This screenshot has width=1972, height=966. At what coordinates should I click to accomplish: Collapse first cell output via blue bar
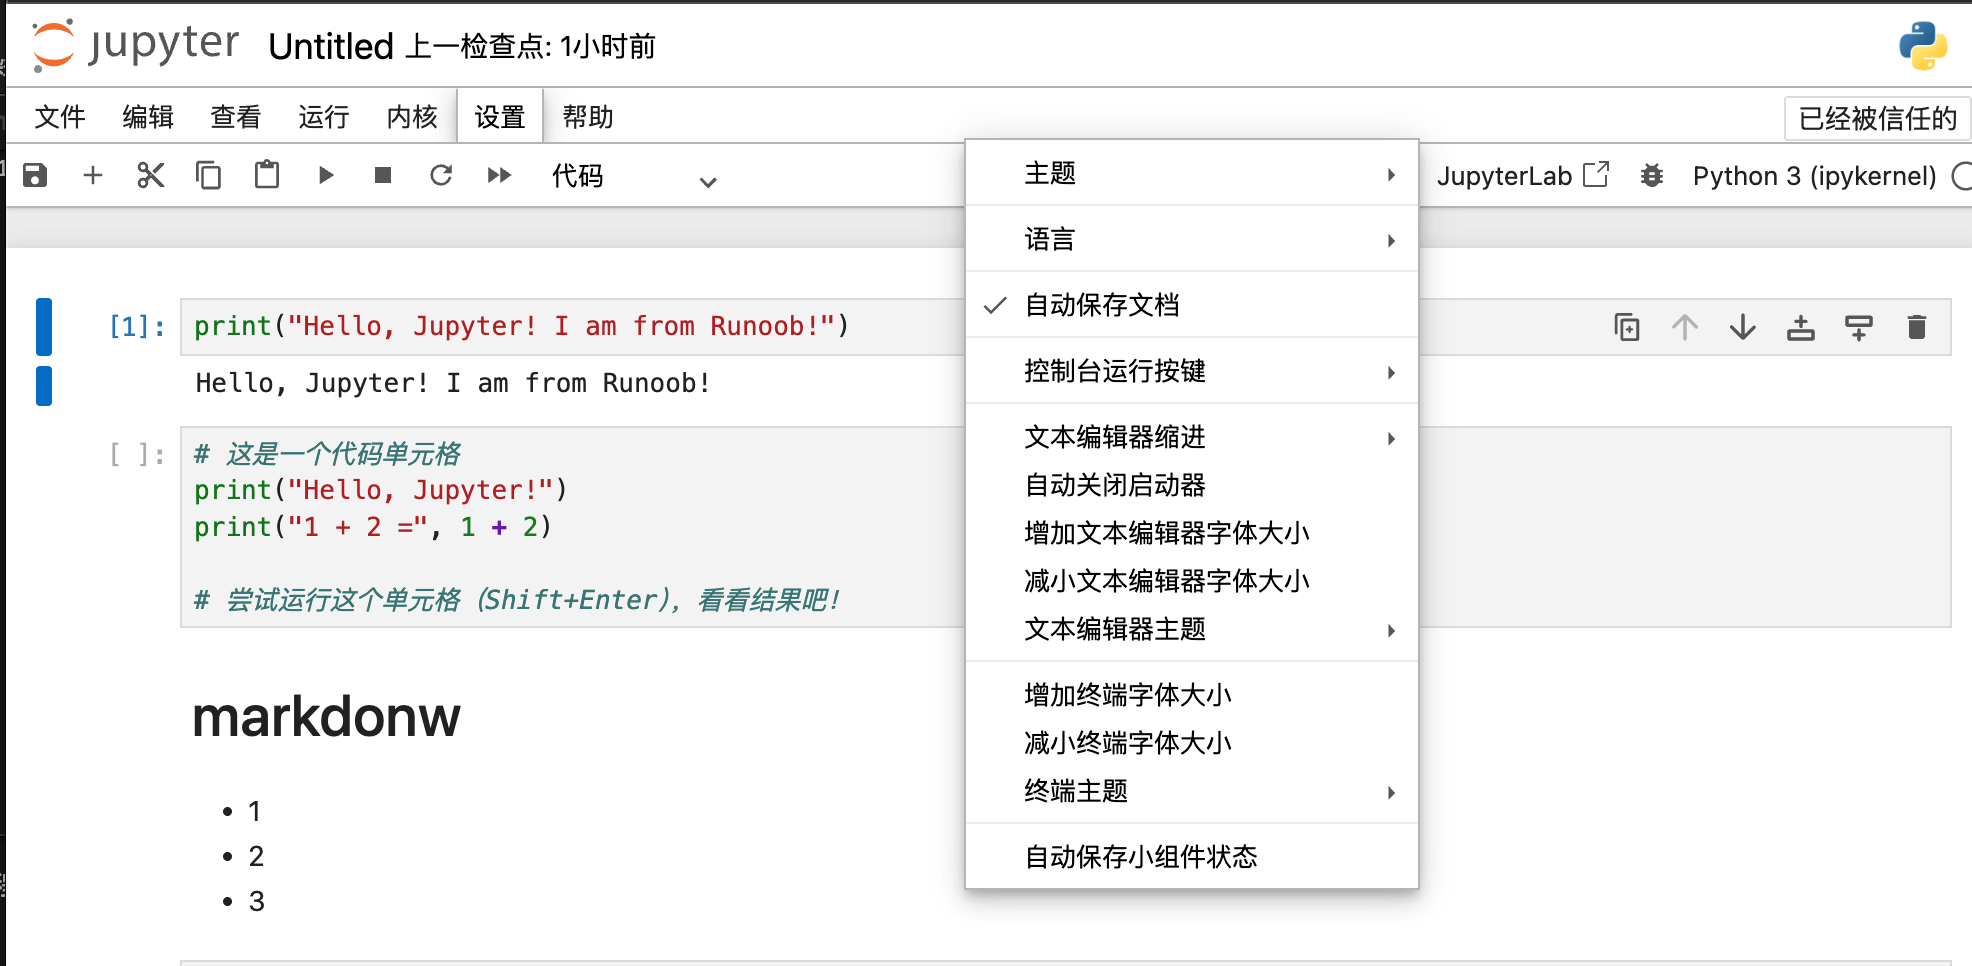[x=44, y=386]
